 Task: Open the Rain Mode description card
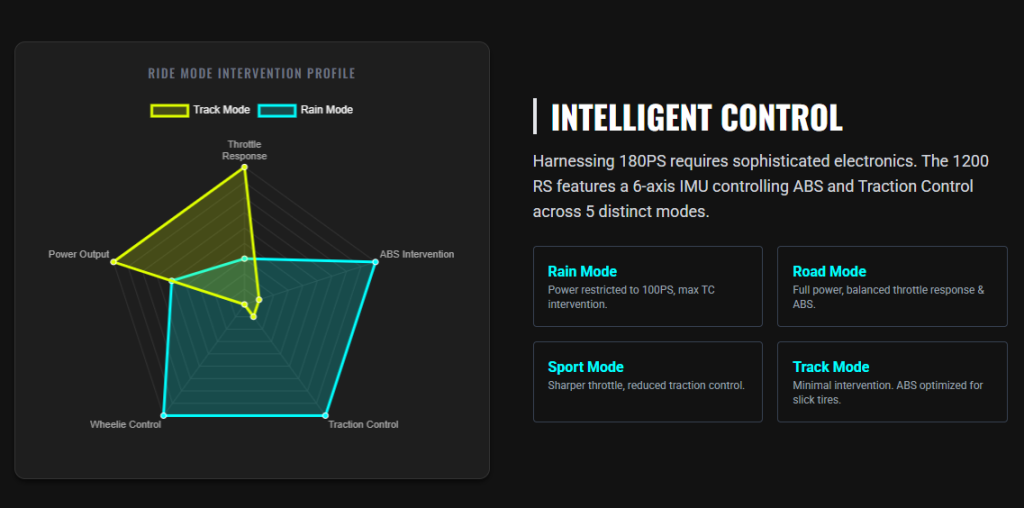647,286
